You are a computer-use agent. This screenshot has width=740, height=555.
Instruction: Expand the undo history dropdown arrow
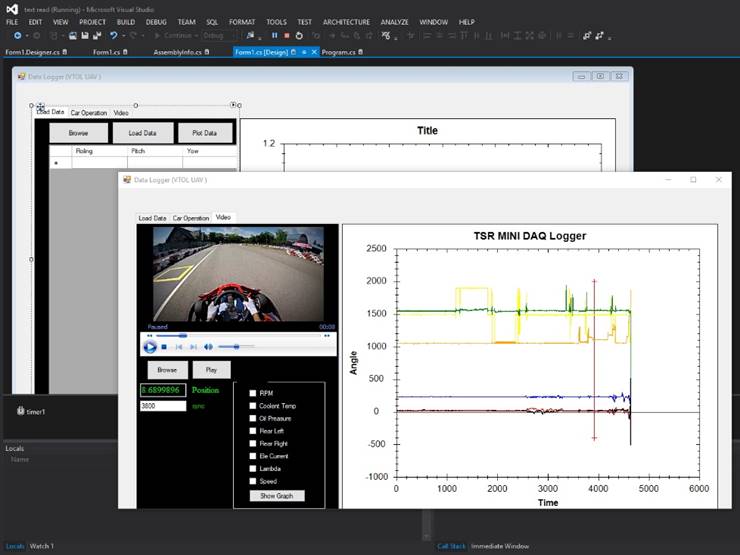(122, 35)
